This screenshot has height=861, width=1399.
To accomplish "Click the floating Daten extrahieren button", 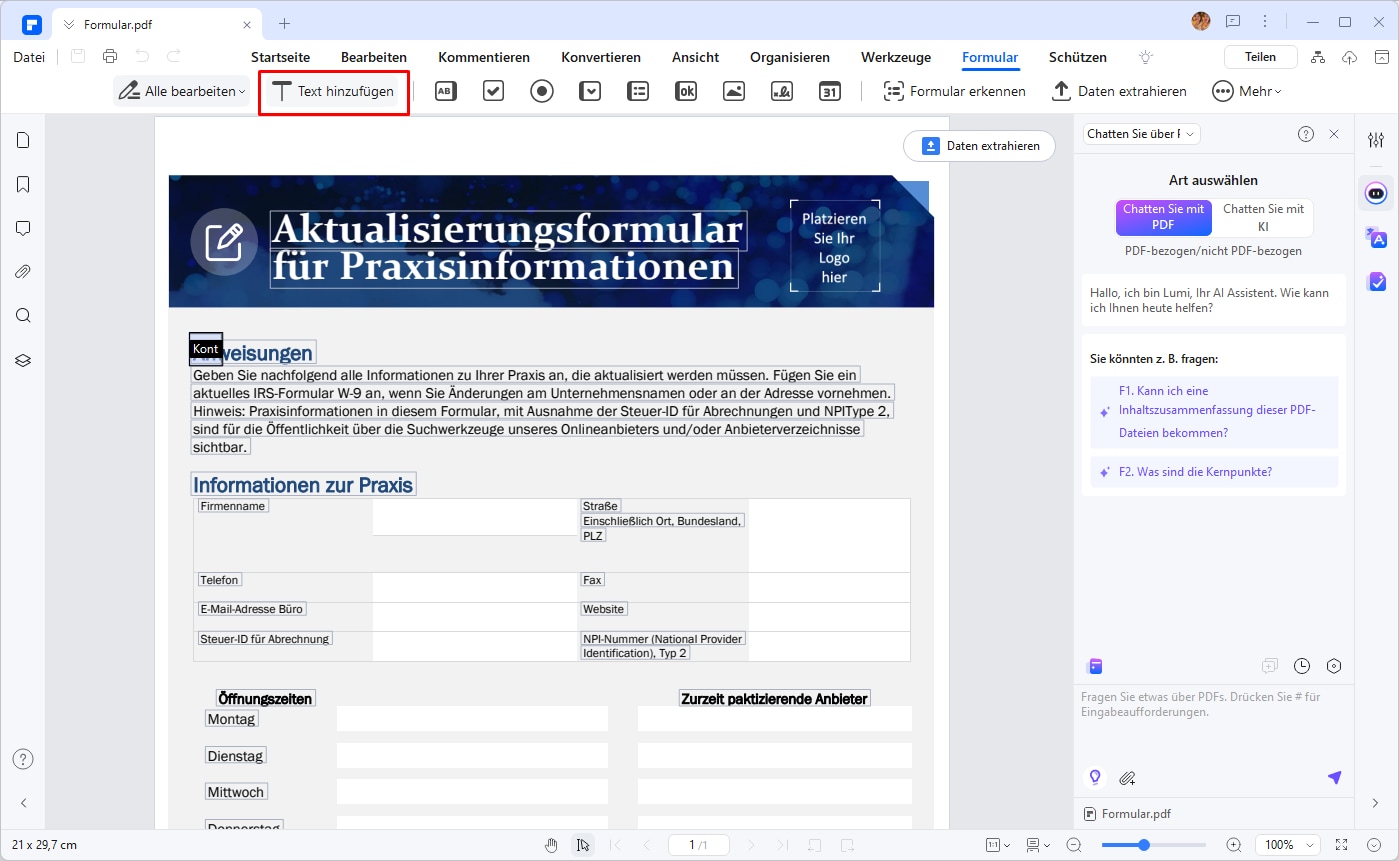I will click(x=979, y=146).
